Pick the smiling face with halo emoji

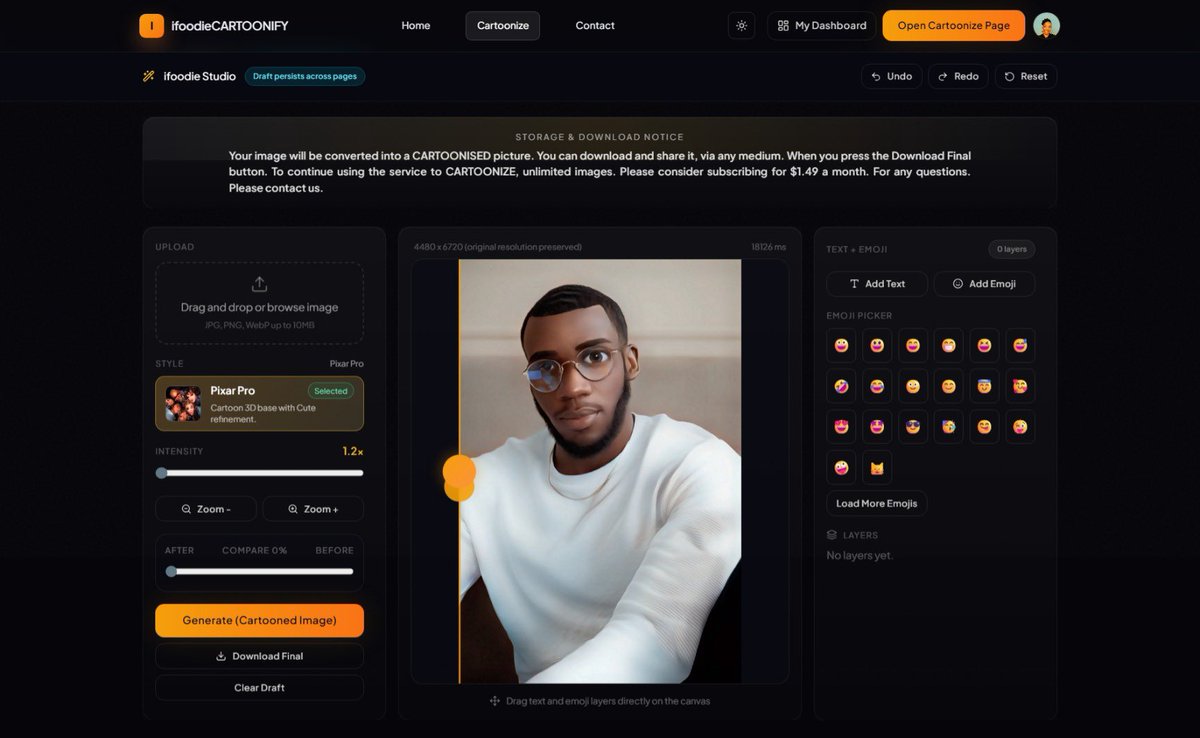[984, 386]
